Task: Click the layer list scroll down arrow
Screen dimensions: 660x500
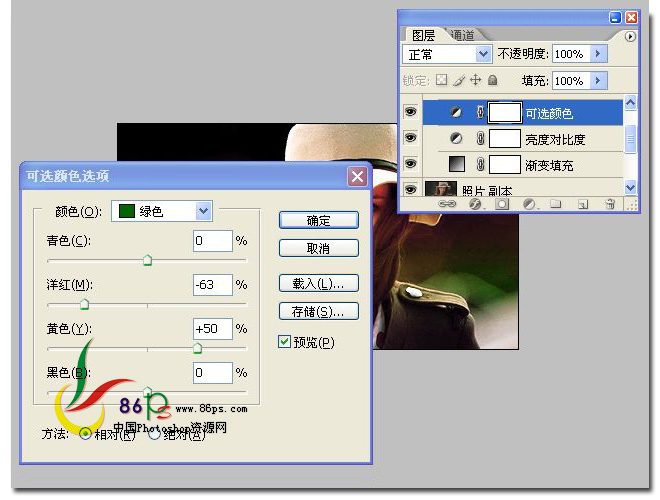Action: (x=630, y=188)
